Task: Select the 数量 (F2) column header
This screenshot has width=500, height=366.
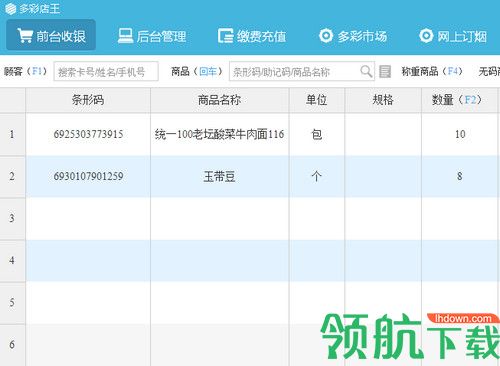Action: 459,100
